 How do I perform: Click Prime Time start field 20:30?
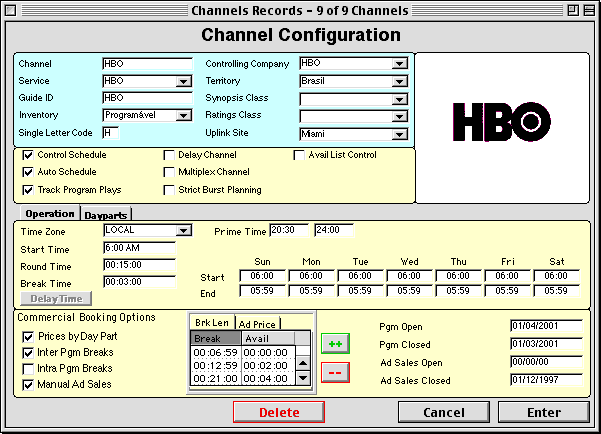(x=289, y=230)
